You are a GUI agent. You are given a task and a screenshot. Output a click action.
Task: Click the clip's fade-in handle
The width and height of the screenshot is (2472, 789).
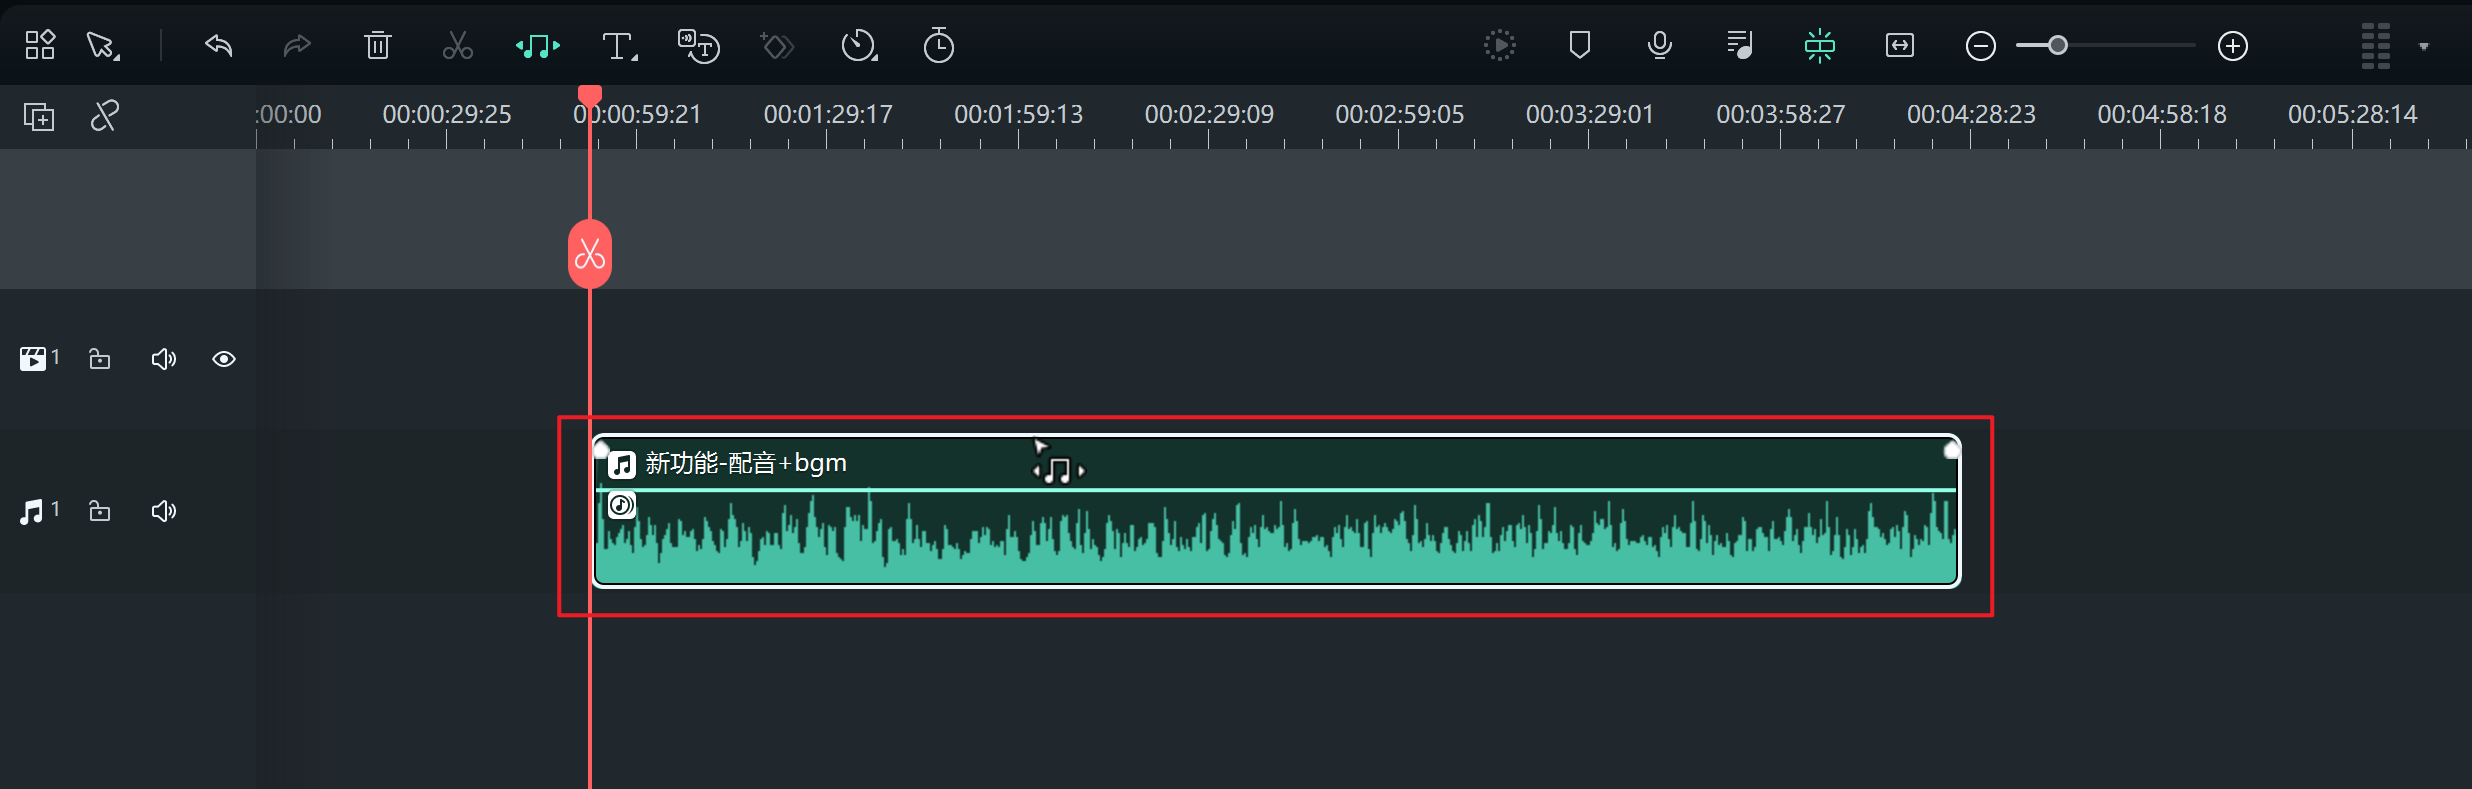pos(600,449)
